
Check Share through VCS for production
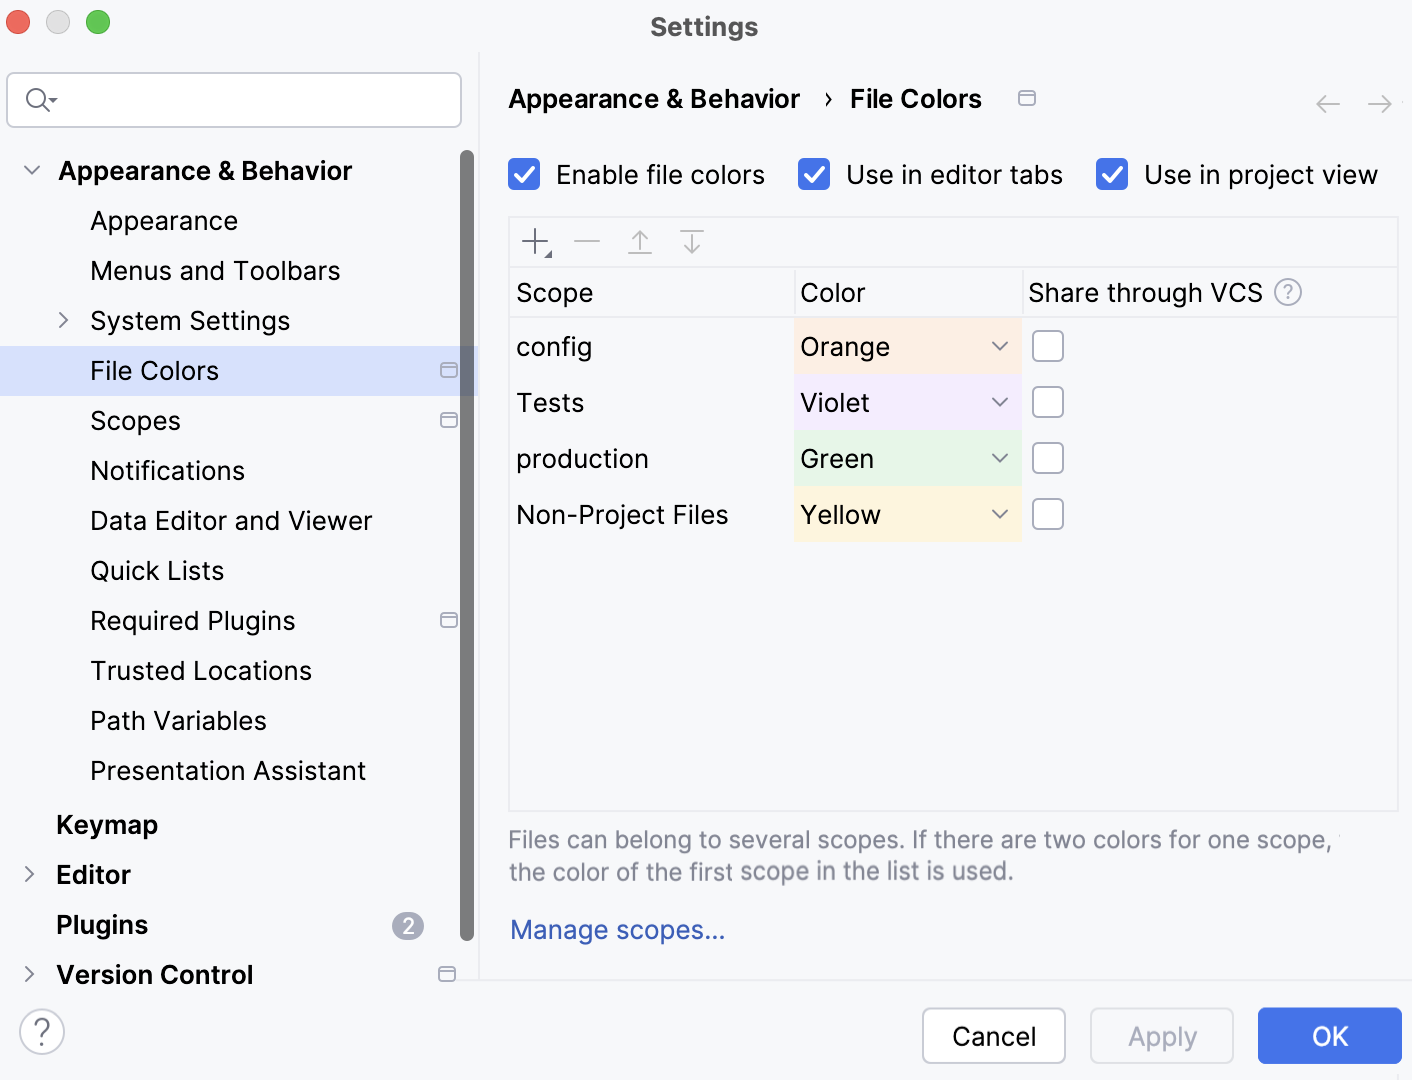1048,458
